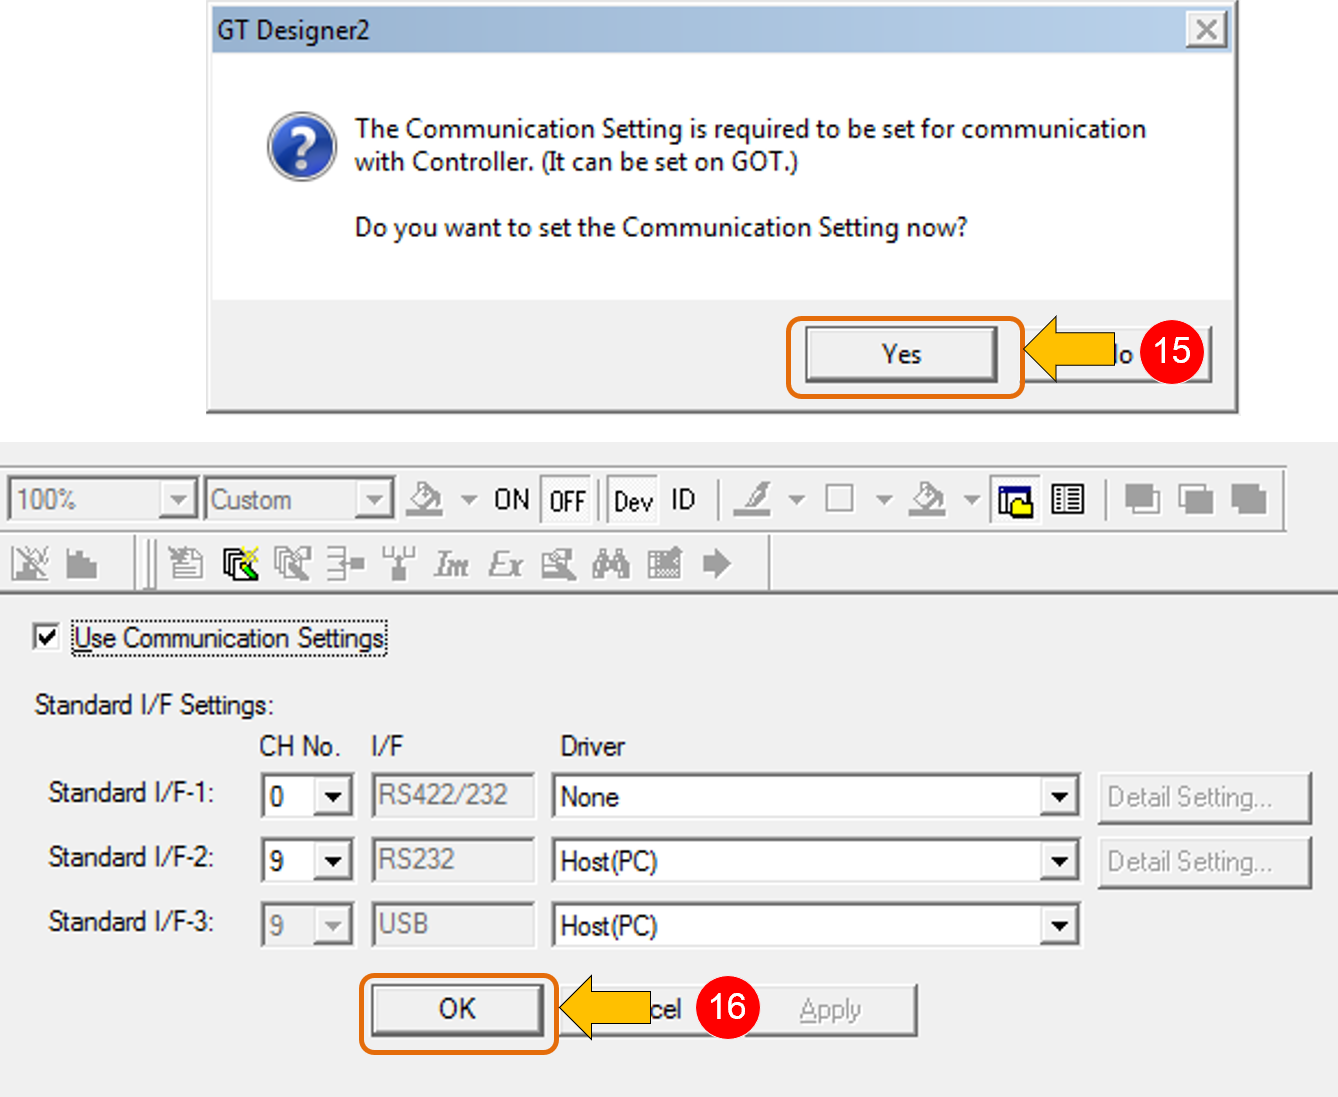Expand the Driver dropdown for Standard I/F-2
The image size is (1338, 1097).
(x=1058, y=861)
